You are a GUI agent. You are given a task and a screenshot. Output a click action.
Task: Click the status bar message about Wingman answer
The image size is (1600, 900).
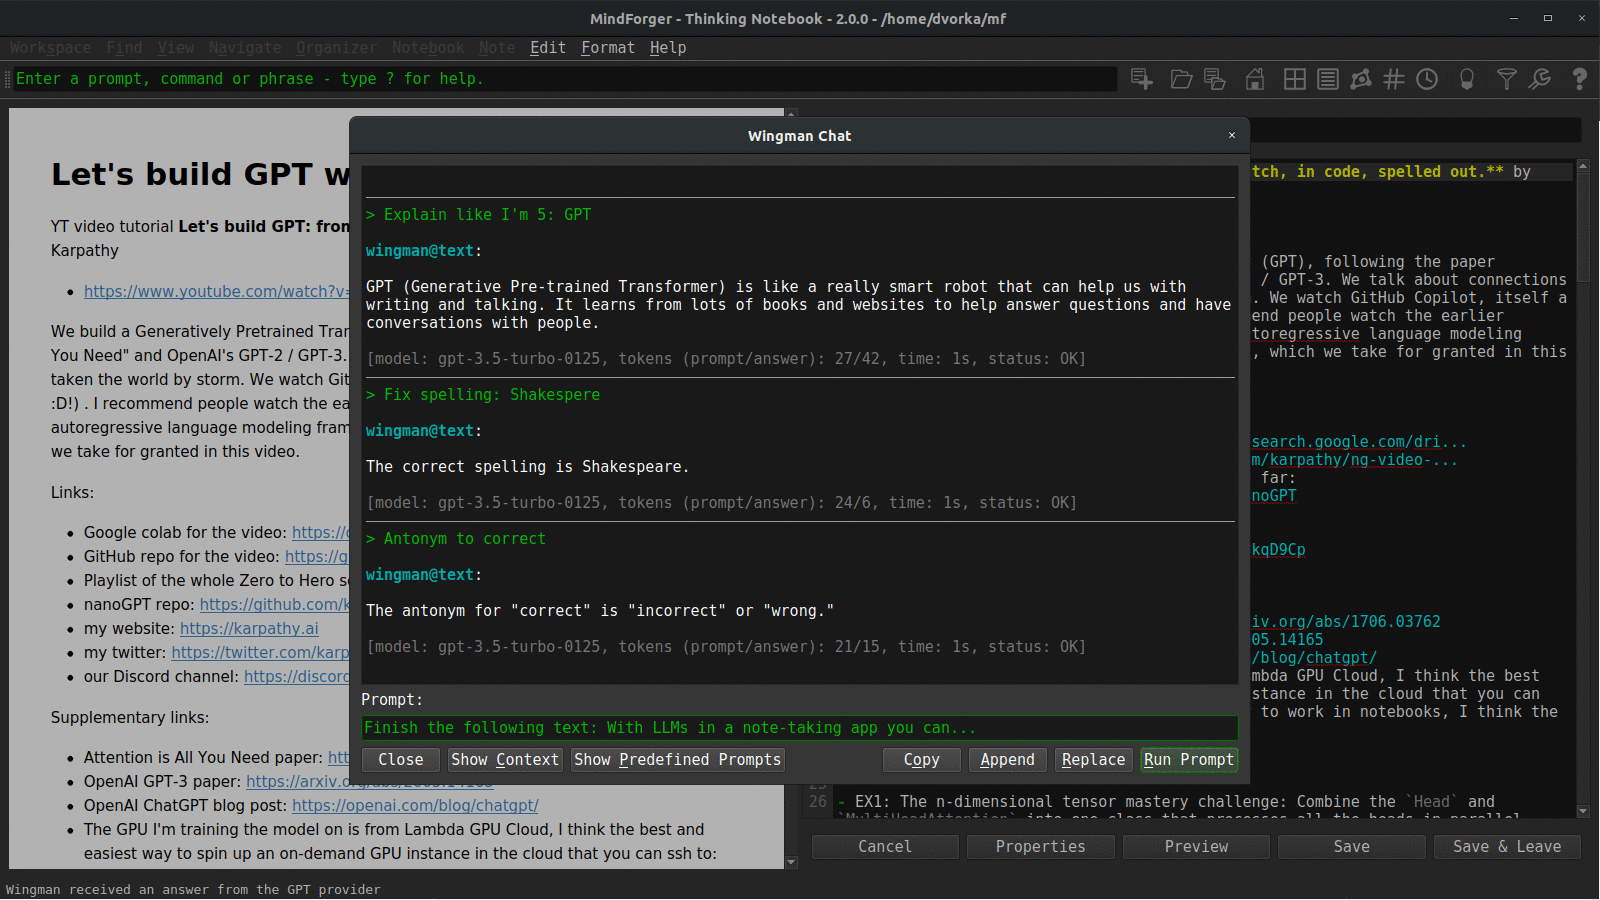coord(193,890)
